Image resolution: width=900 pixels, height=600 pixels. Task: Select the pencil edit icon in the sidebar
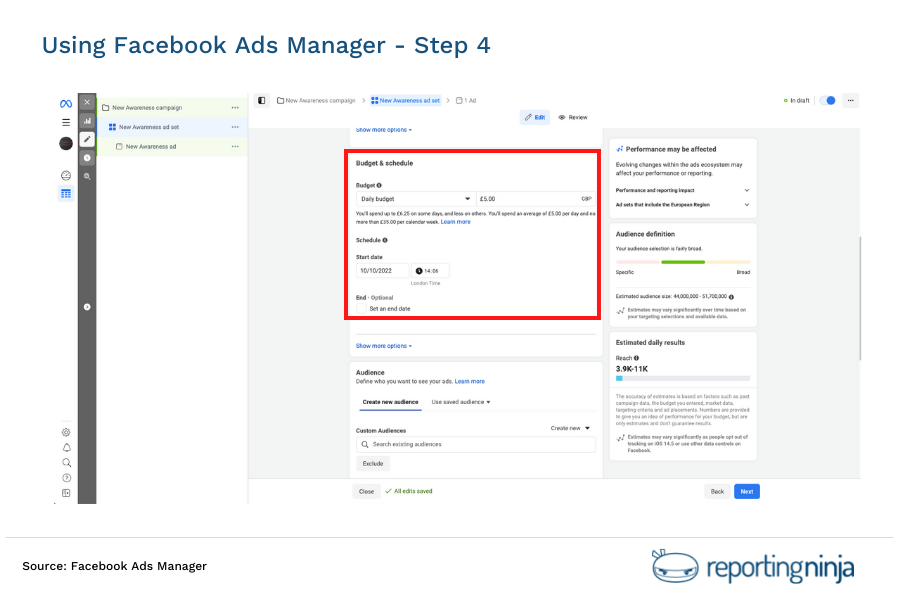click(87, 137)
